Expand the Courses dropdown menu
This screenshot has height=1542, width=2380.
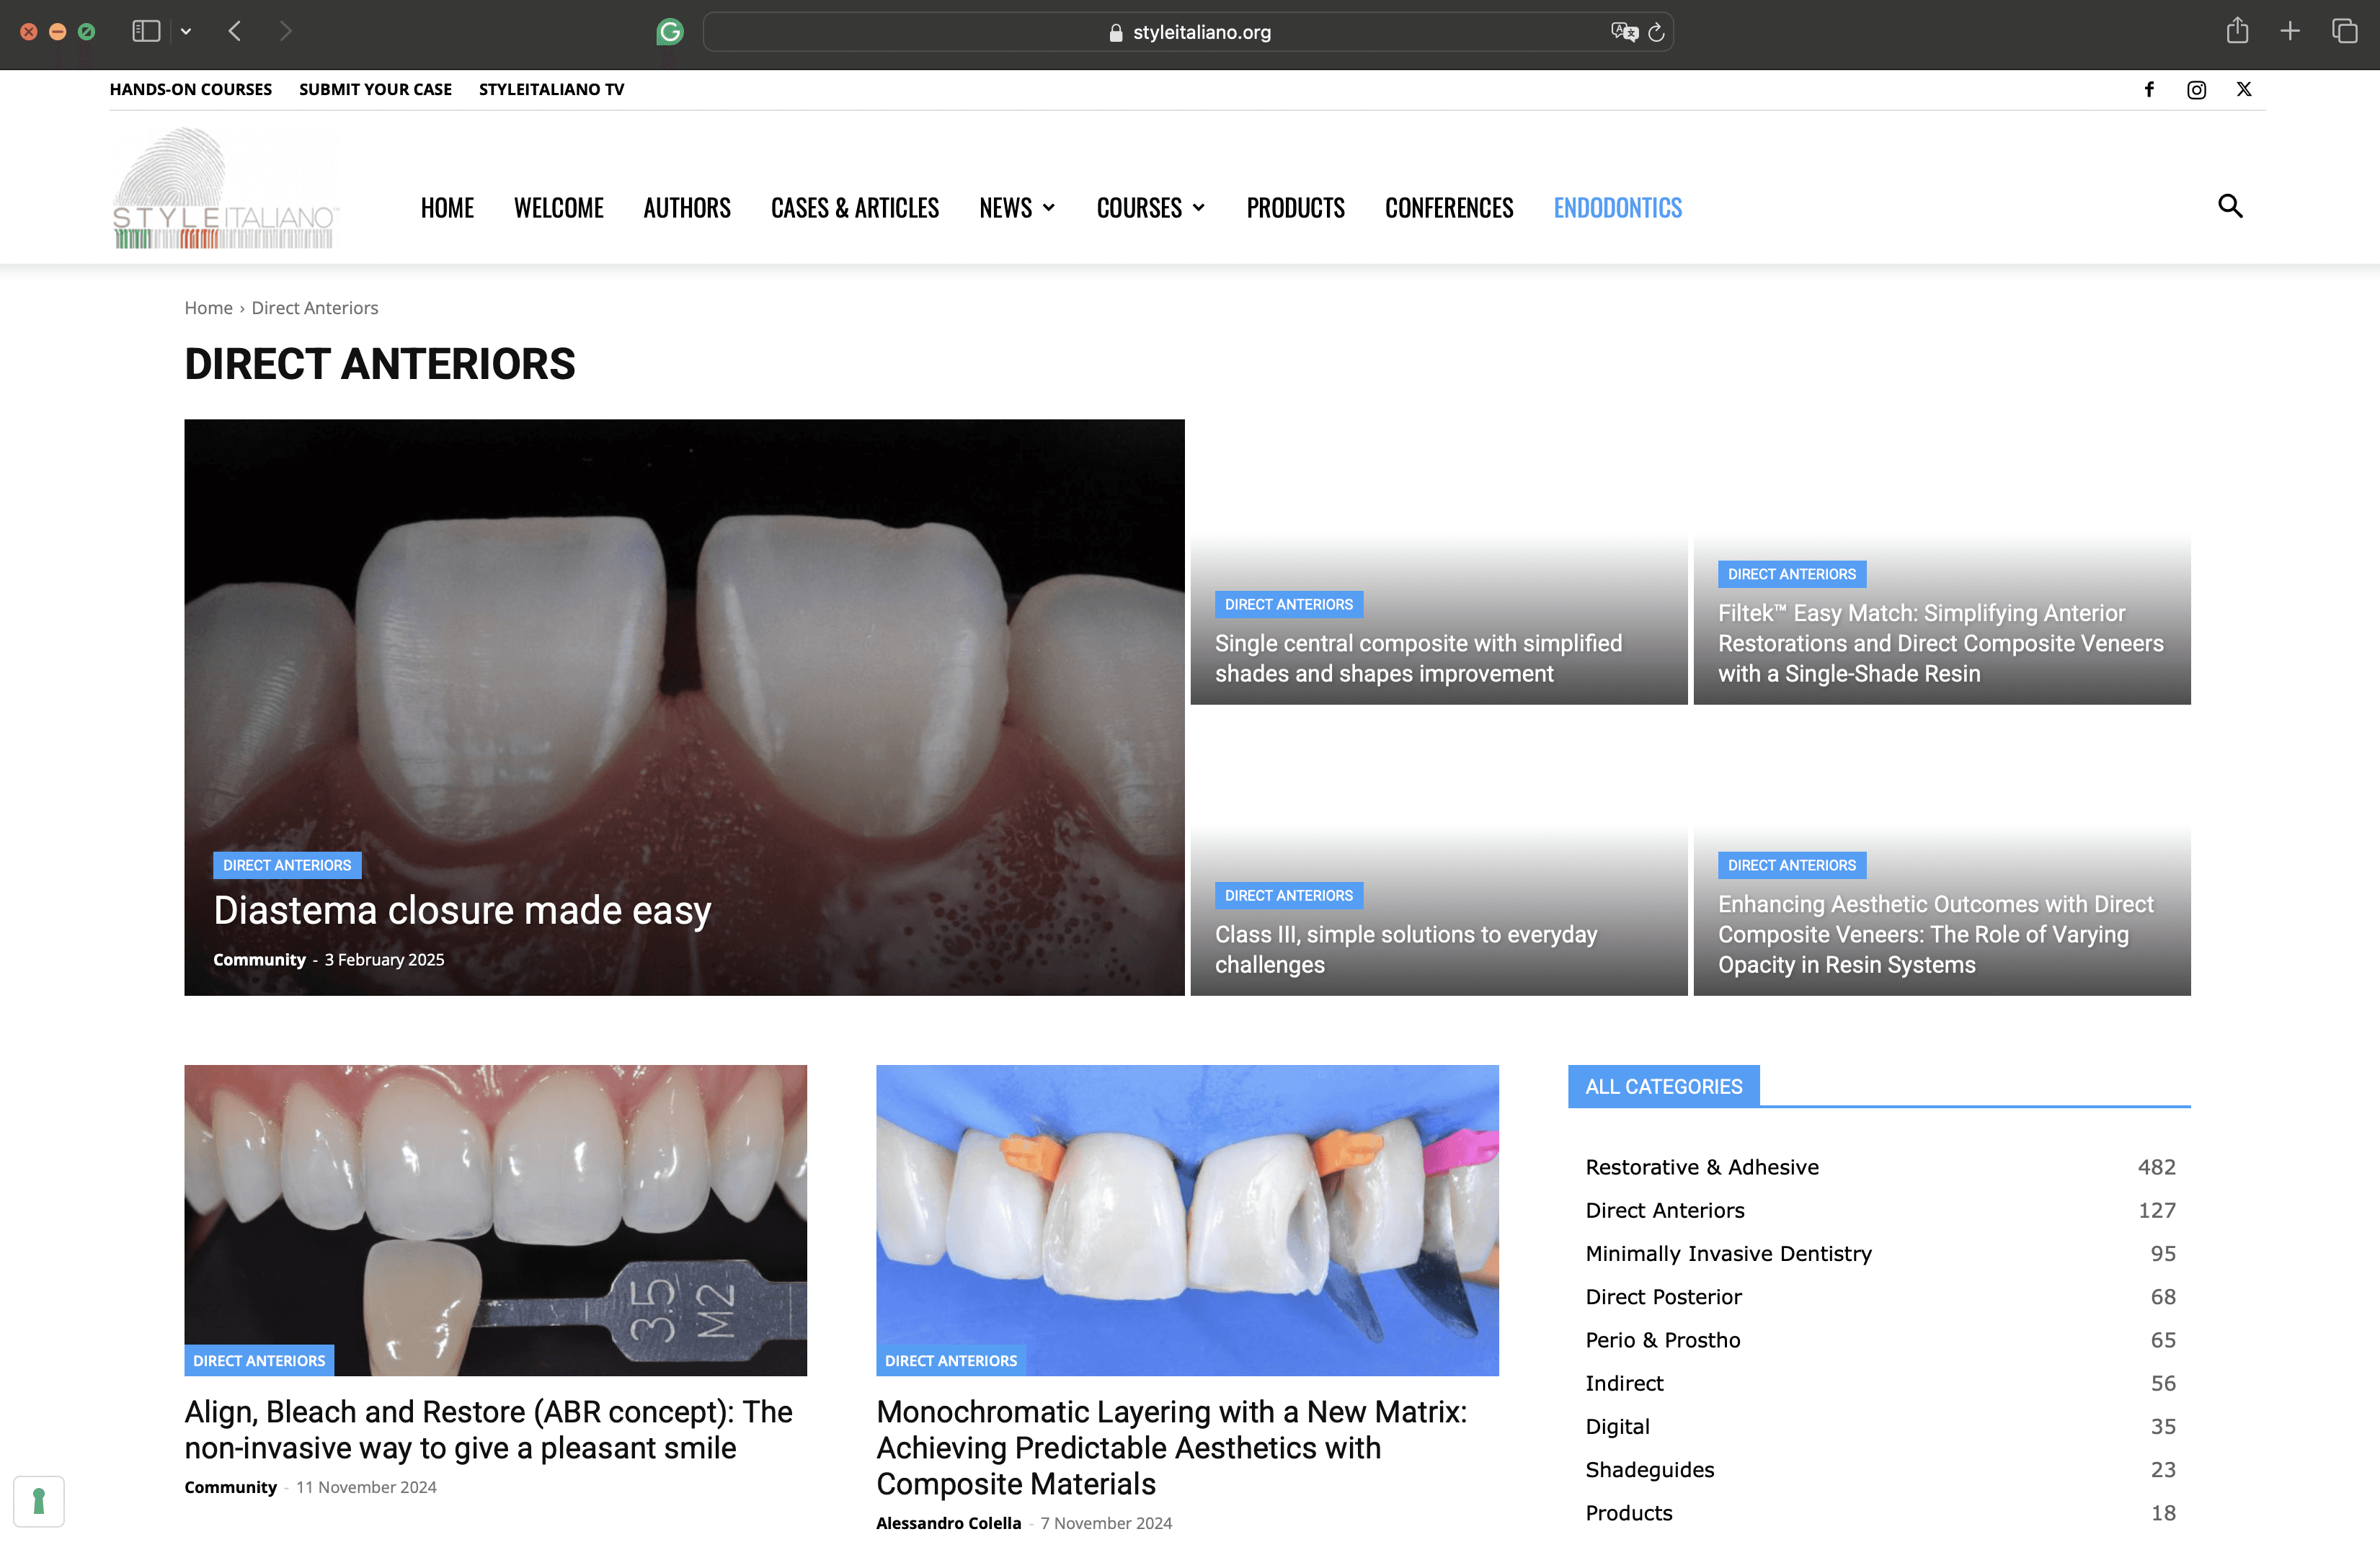1150,208
